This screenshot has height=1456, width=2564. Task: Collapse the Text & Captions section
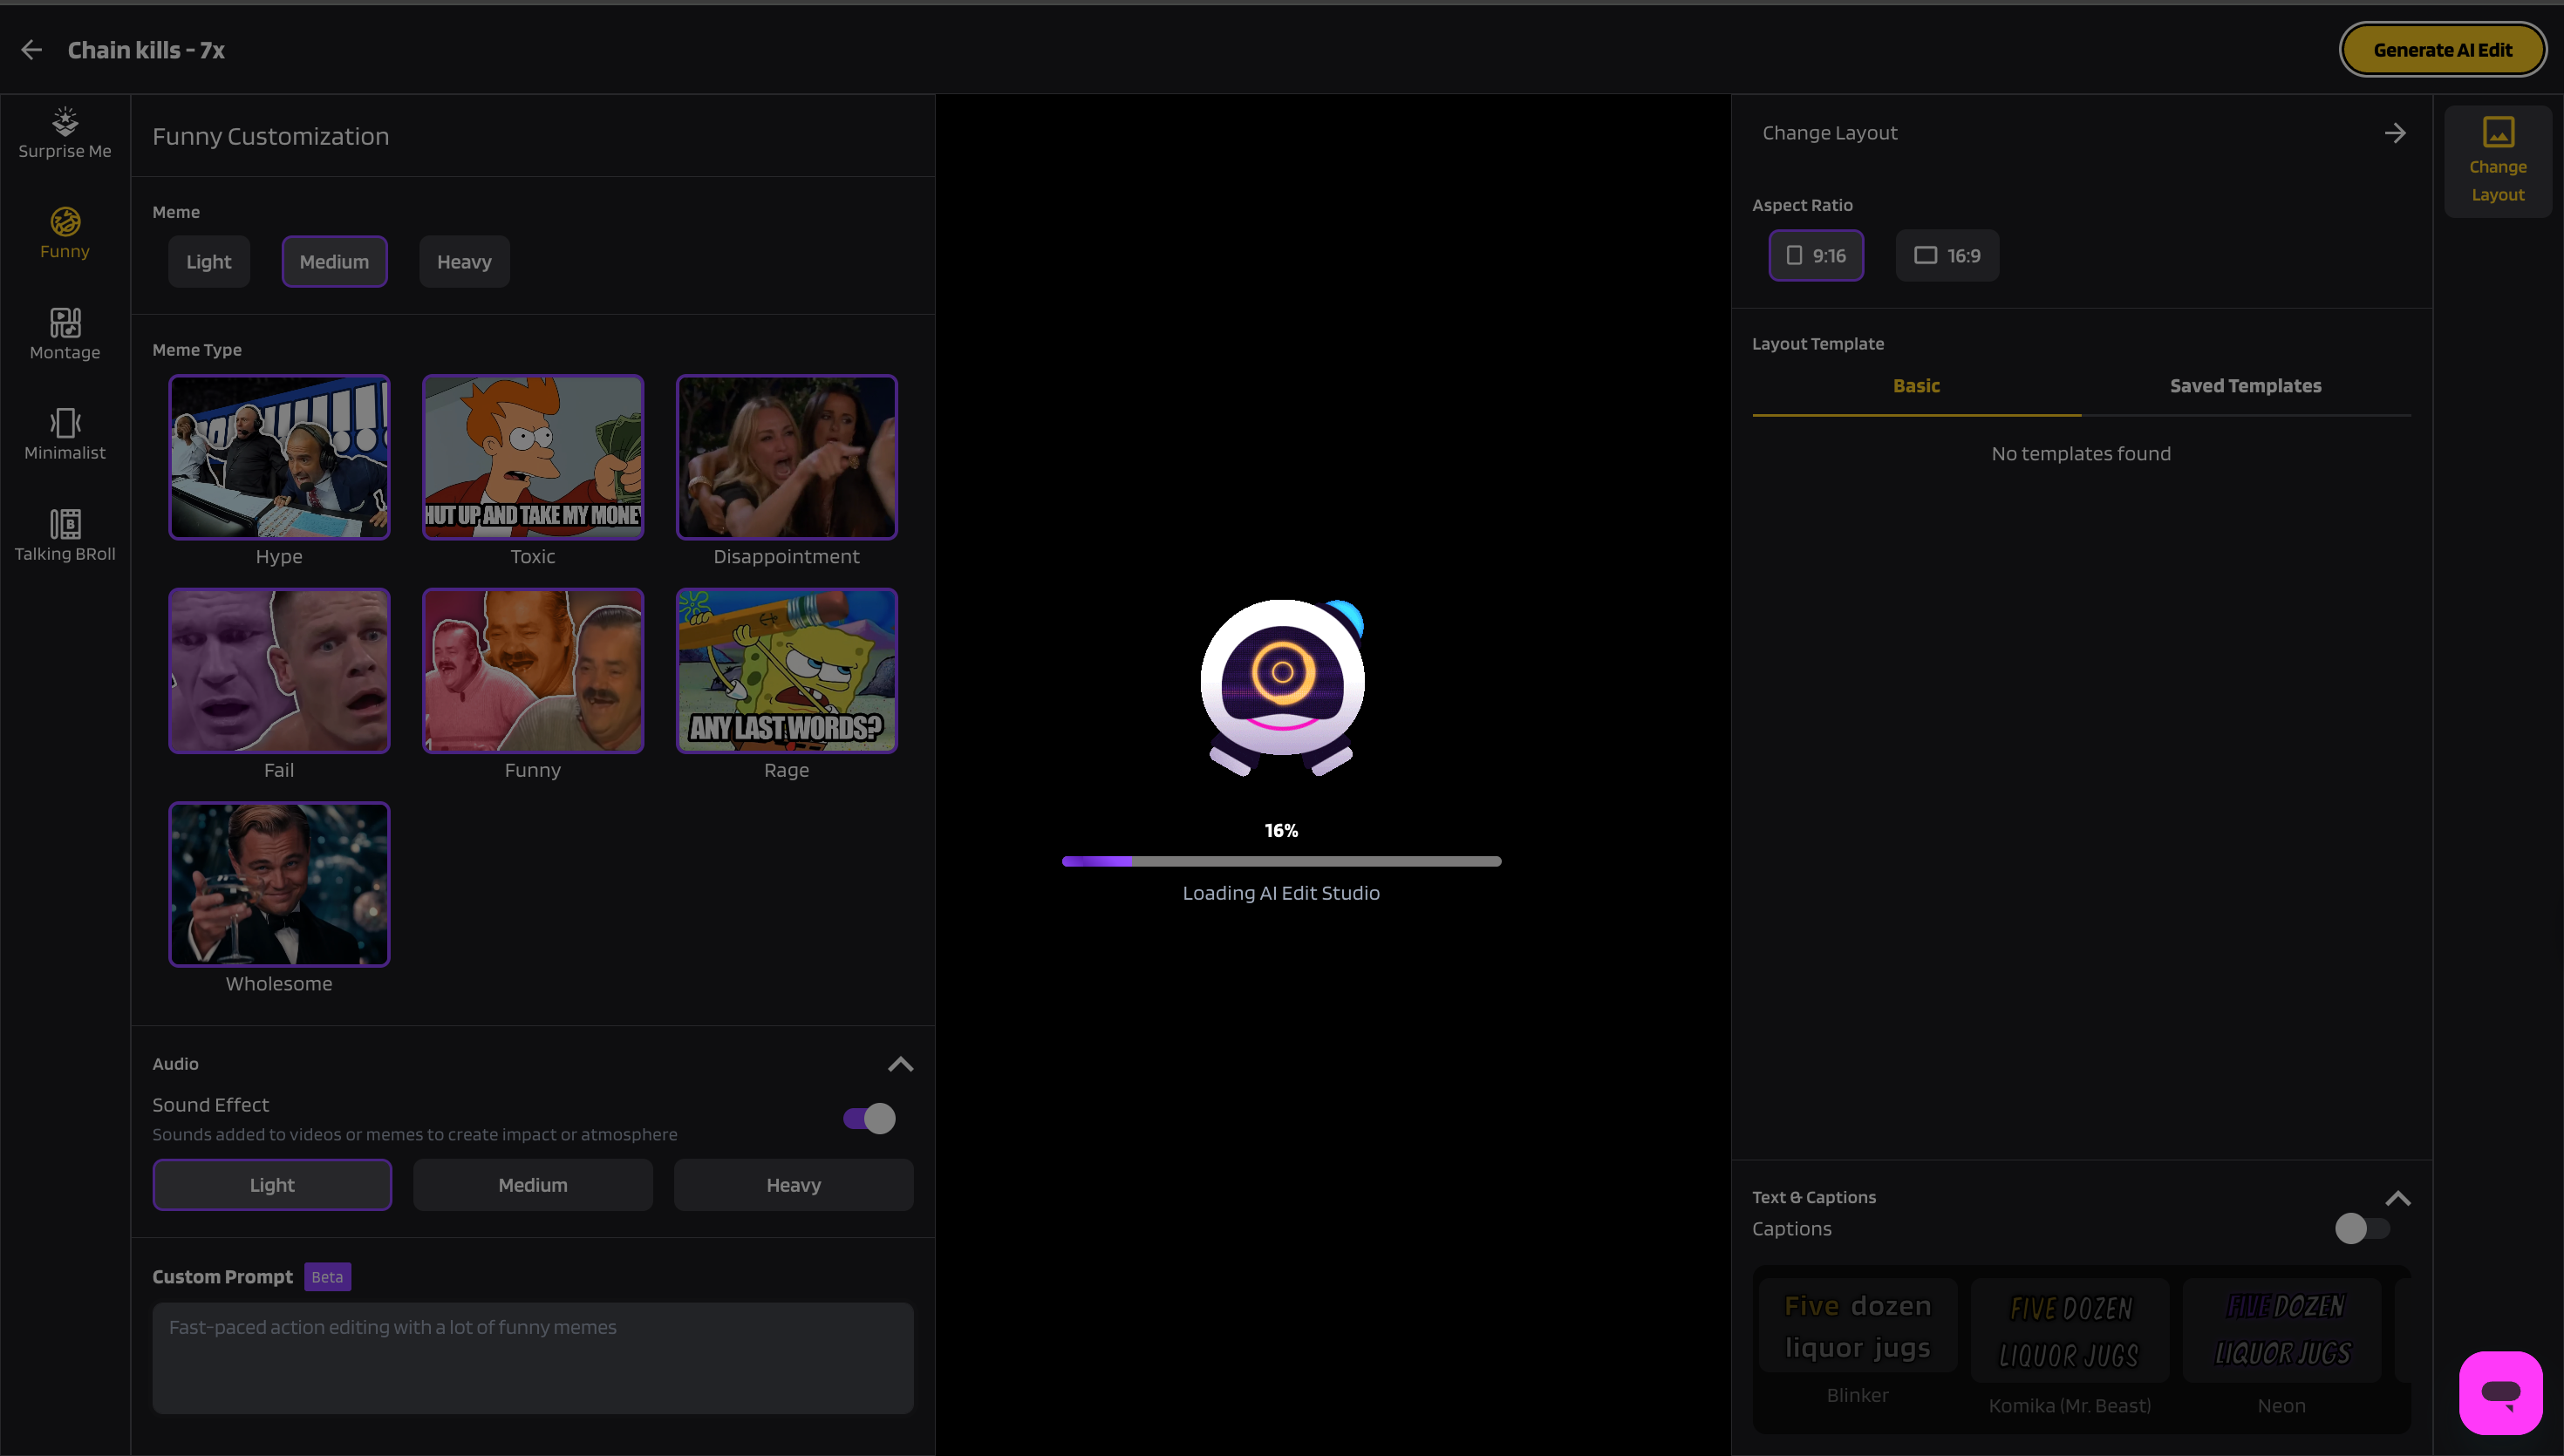click(x=2398, y=1198)
